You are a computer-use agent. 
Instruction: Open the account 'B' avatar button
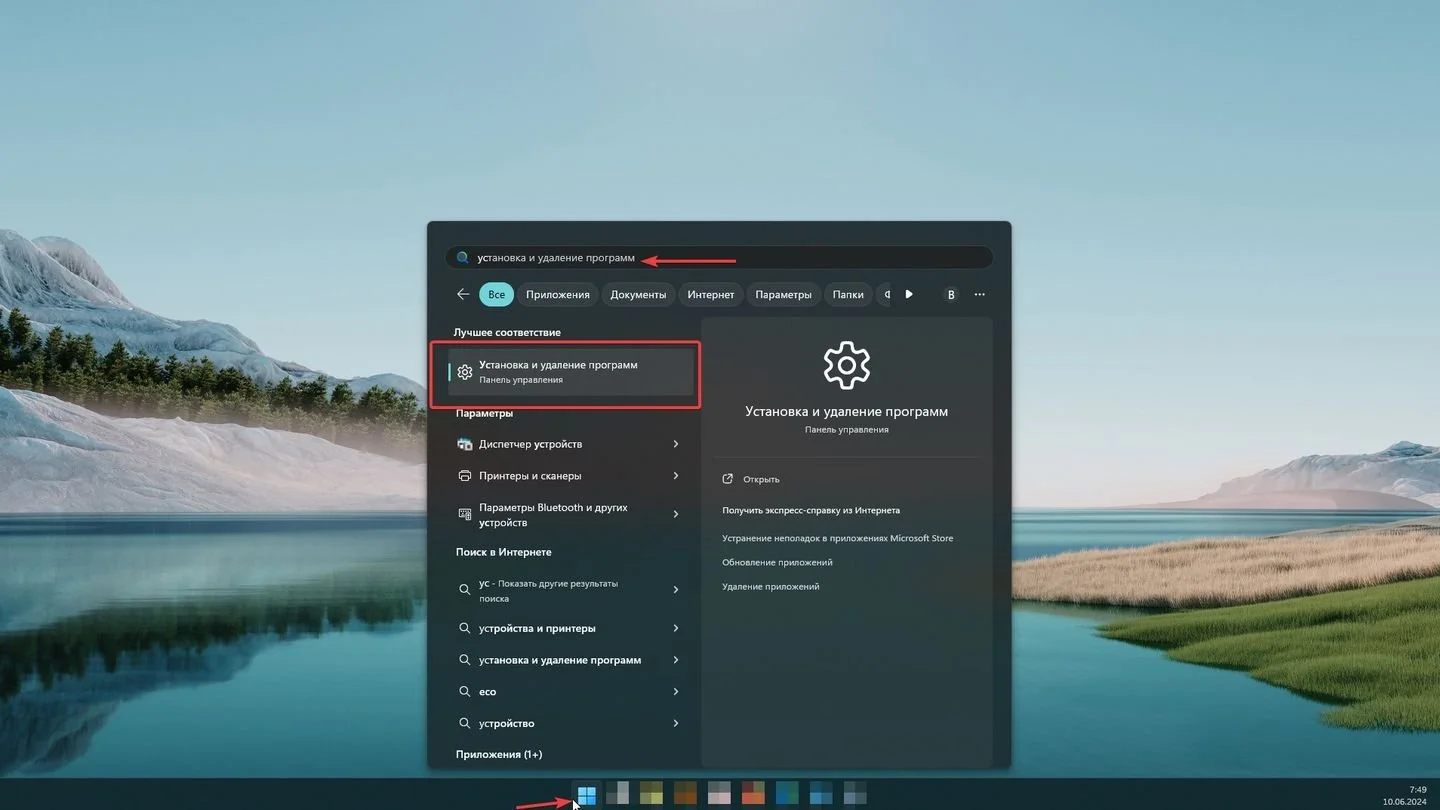(x=951, y=294)
